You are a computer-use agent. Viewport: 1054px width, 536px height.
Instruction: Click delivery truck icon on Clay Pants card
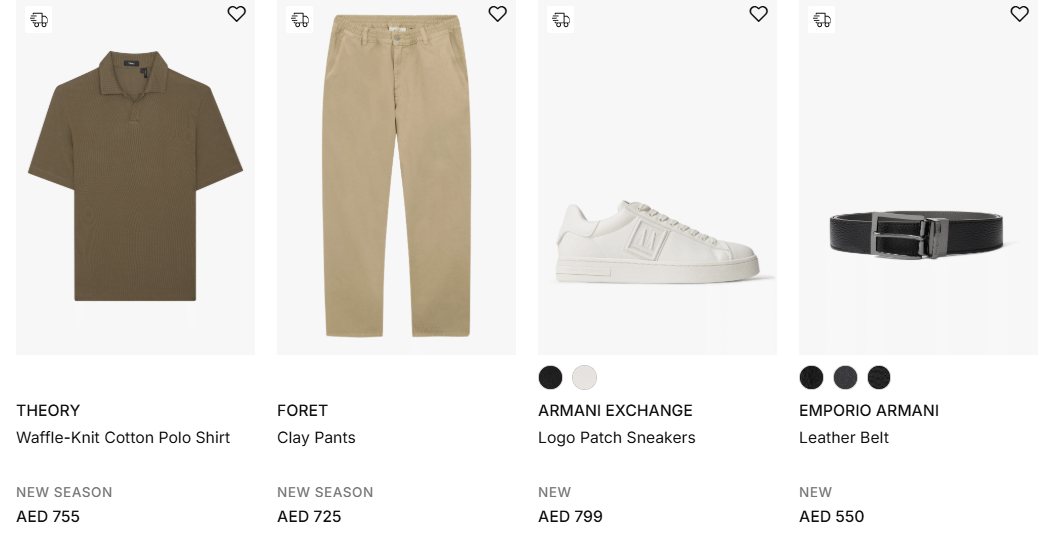(300, 19)
